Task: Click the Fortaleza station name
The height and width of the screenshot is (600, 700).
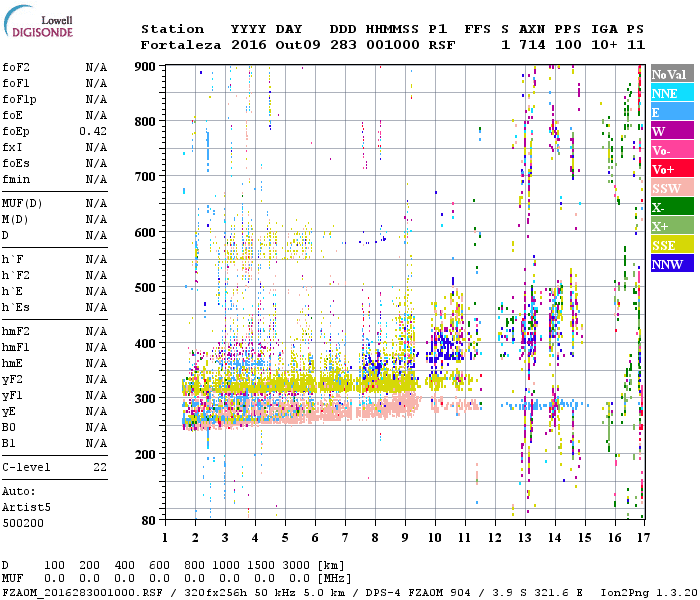Action: (x=182, y=45)
